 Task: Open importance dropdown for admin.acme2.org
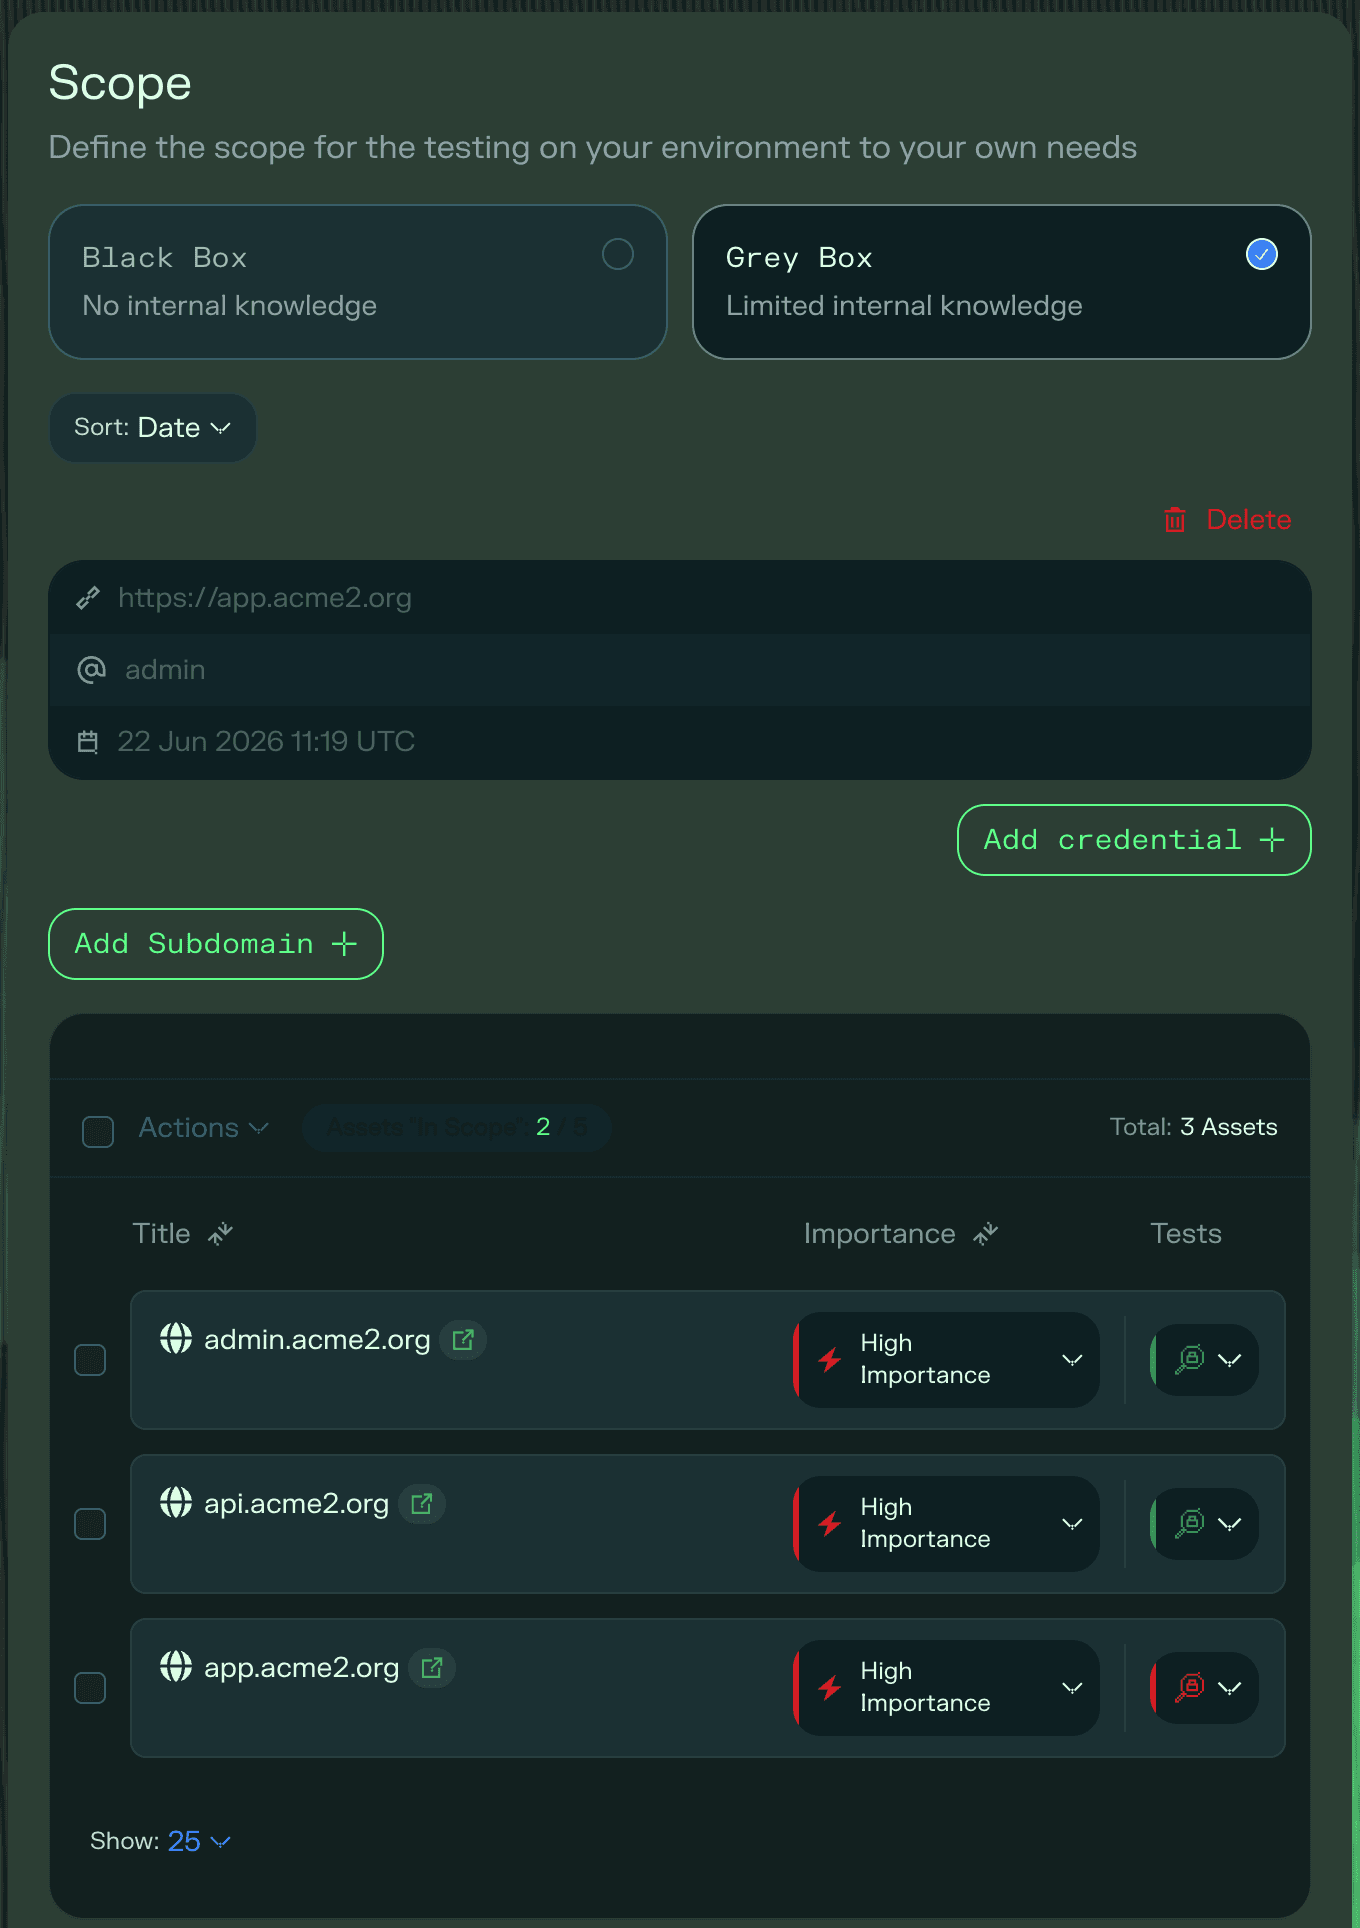pos(947,1360)
